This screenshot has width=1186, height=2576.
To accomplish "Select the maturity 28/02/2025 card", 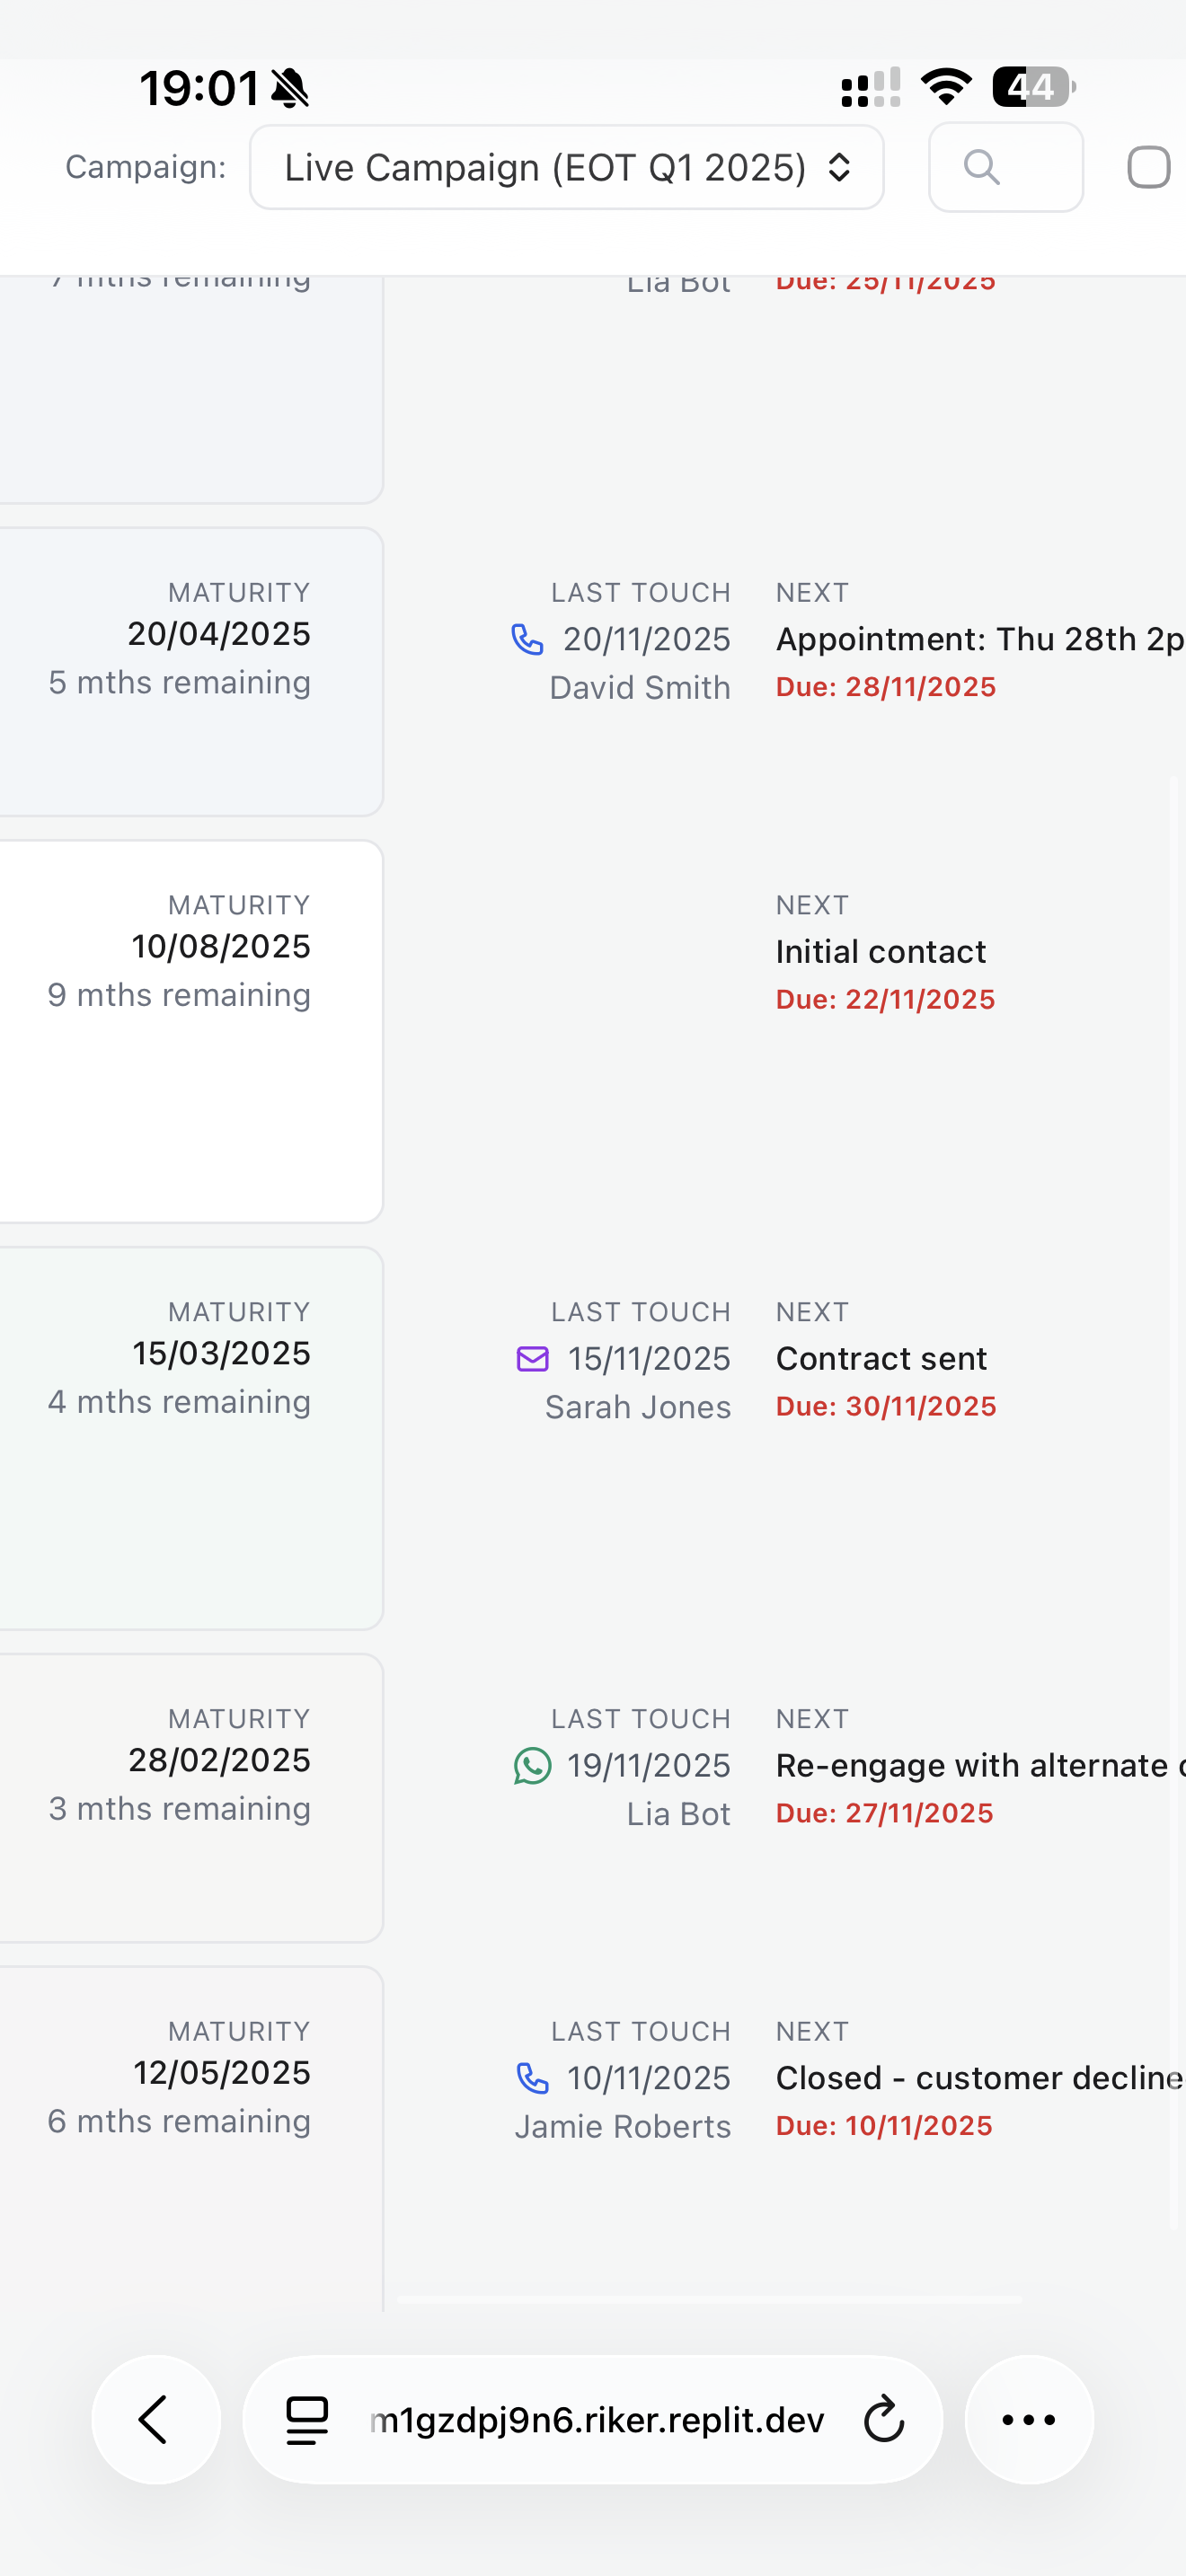I will (191, 1798).
